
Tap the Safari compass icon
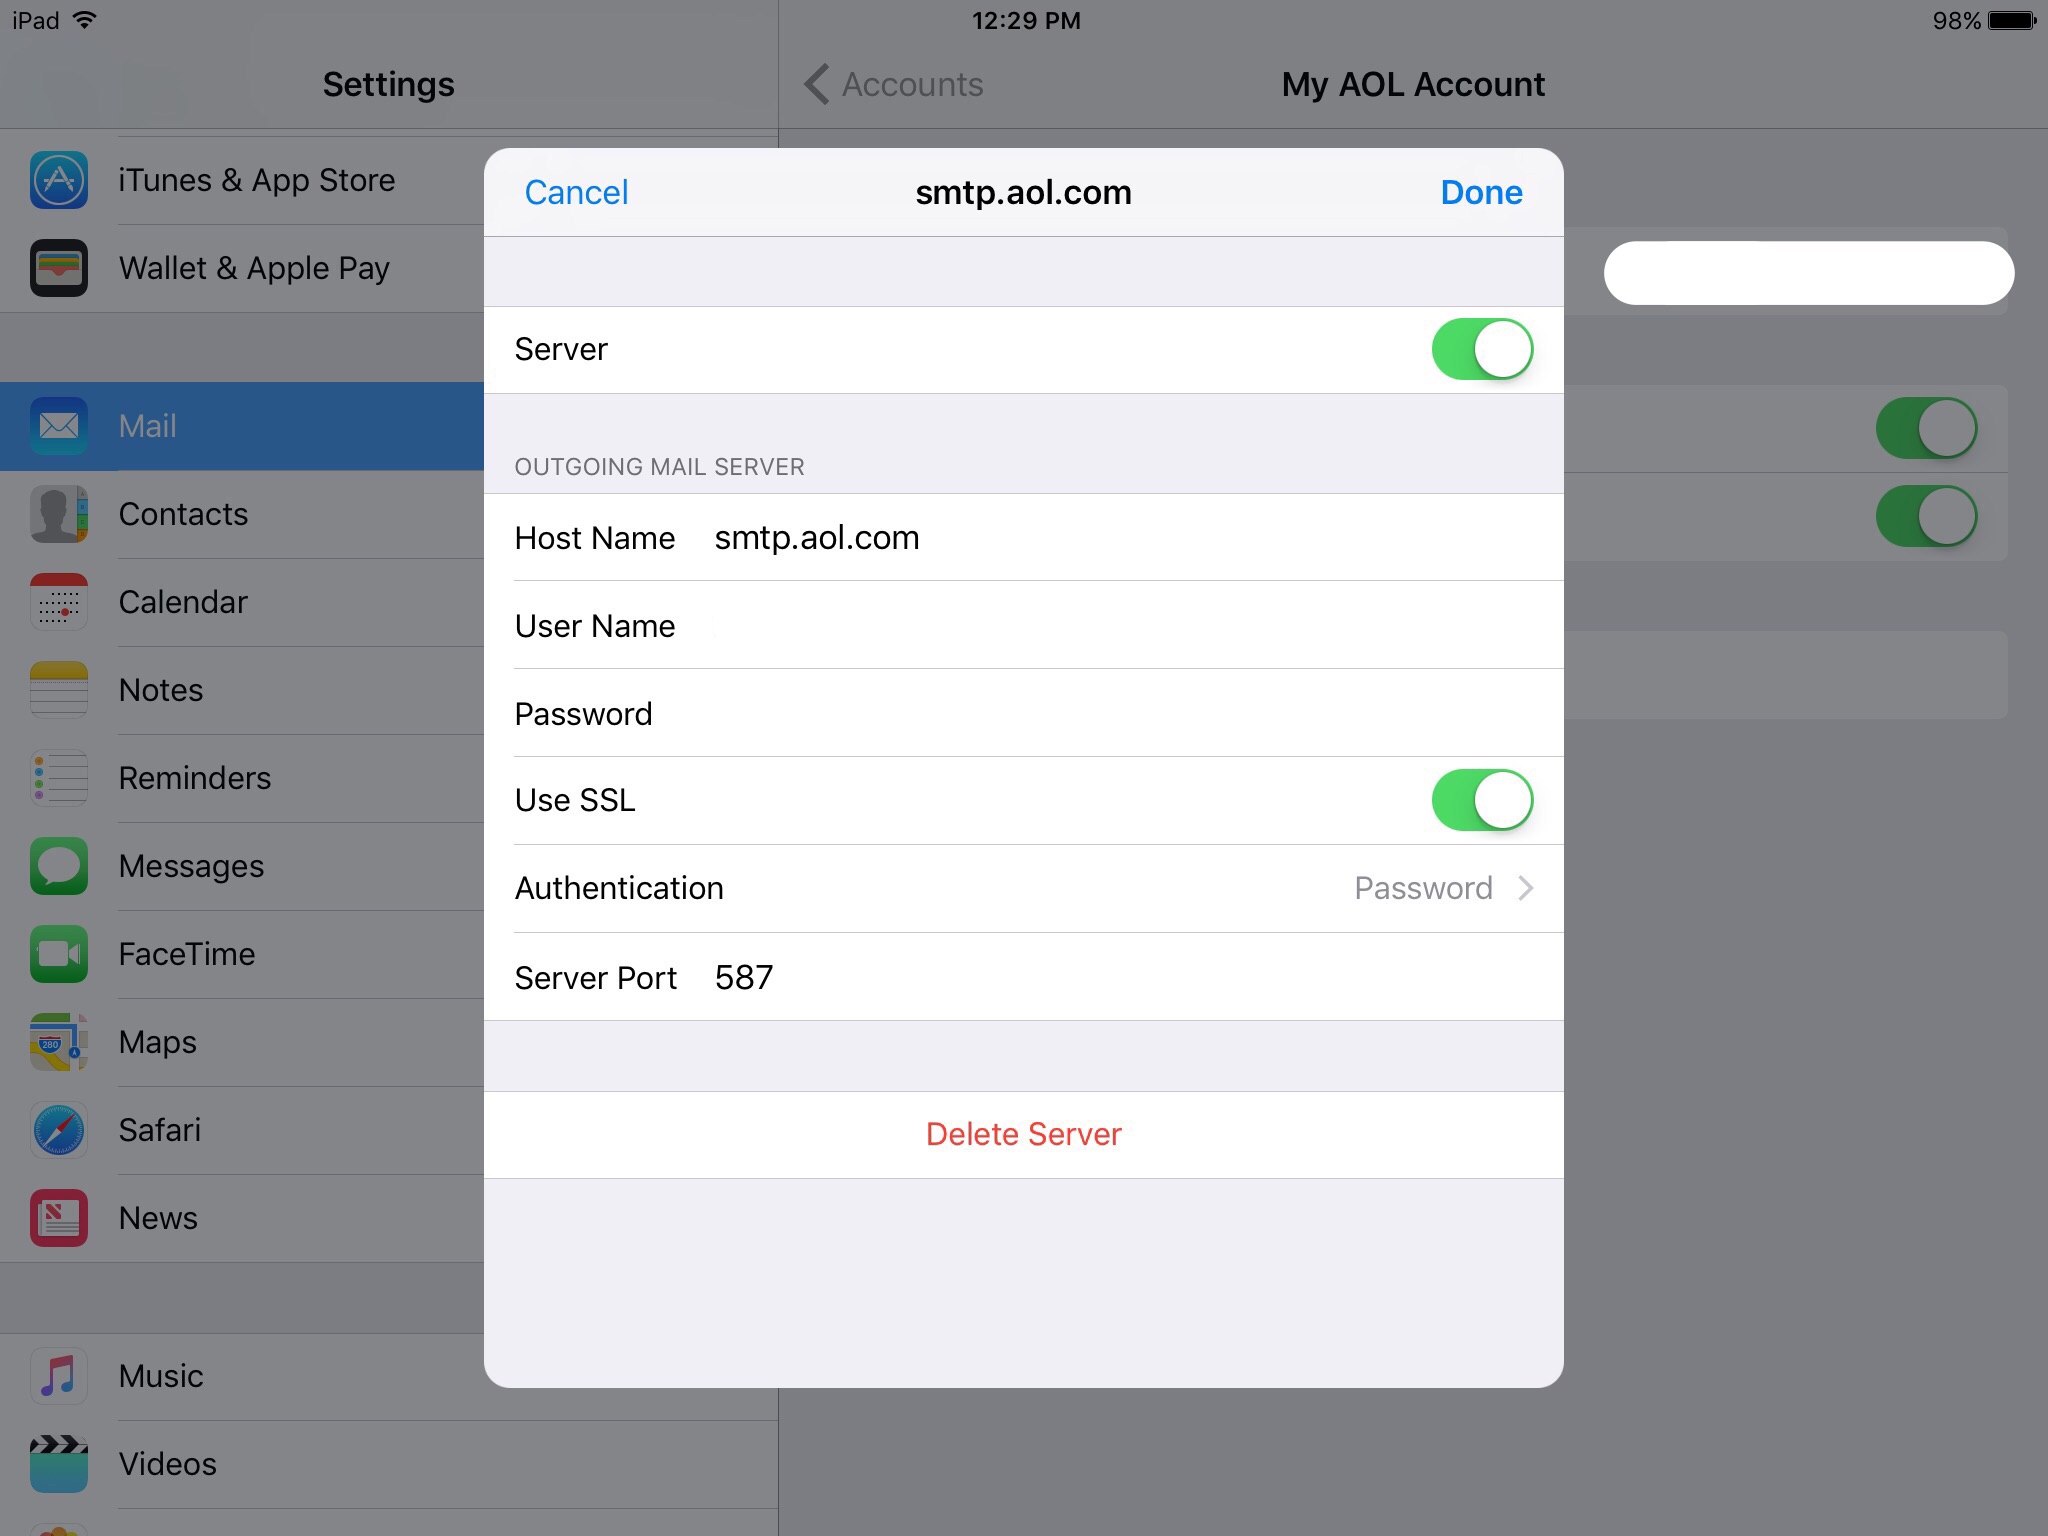59,1130
